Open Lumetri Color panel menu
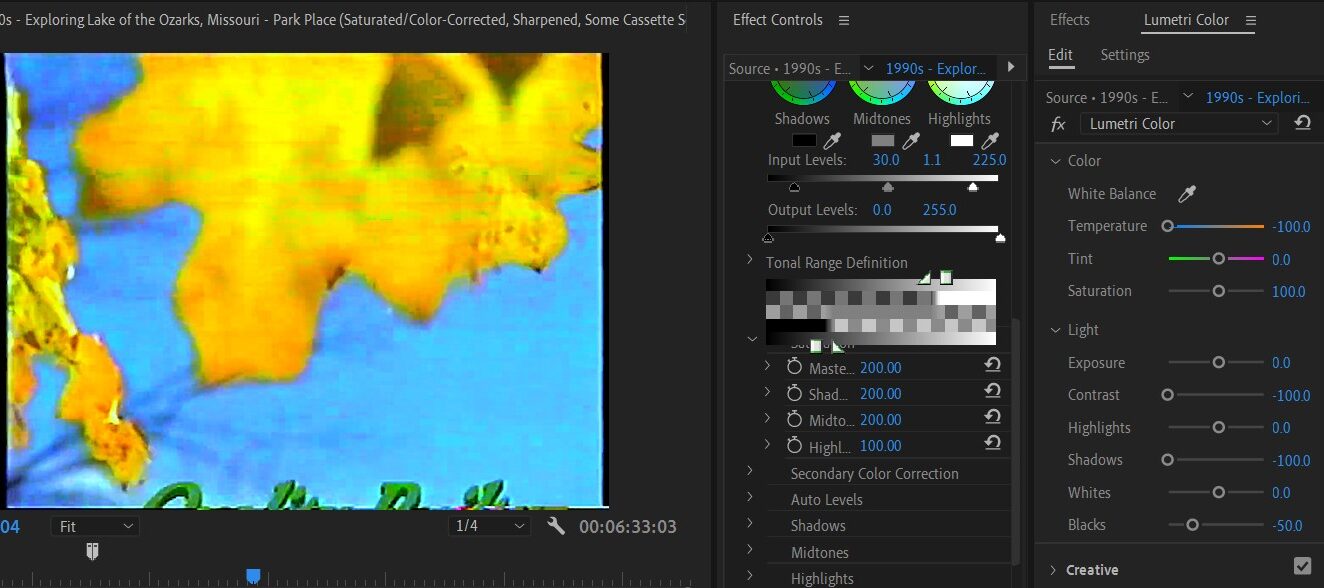Screen dimensions: 1324x588 [x=1250, y=20]
